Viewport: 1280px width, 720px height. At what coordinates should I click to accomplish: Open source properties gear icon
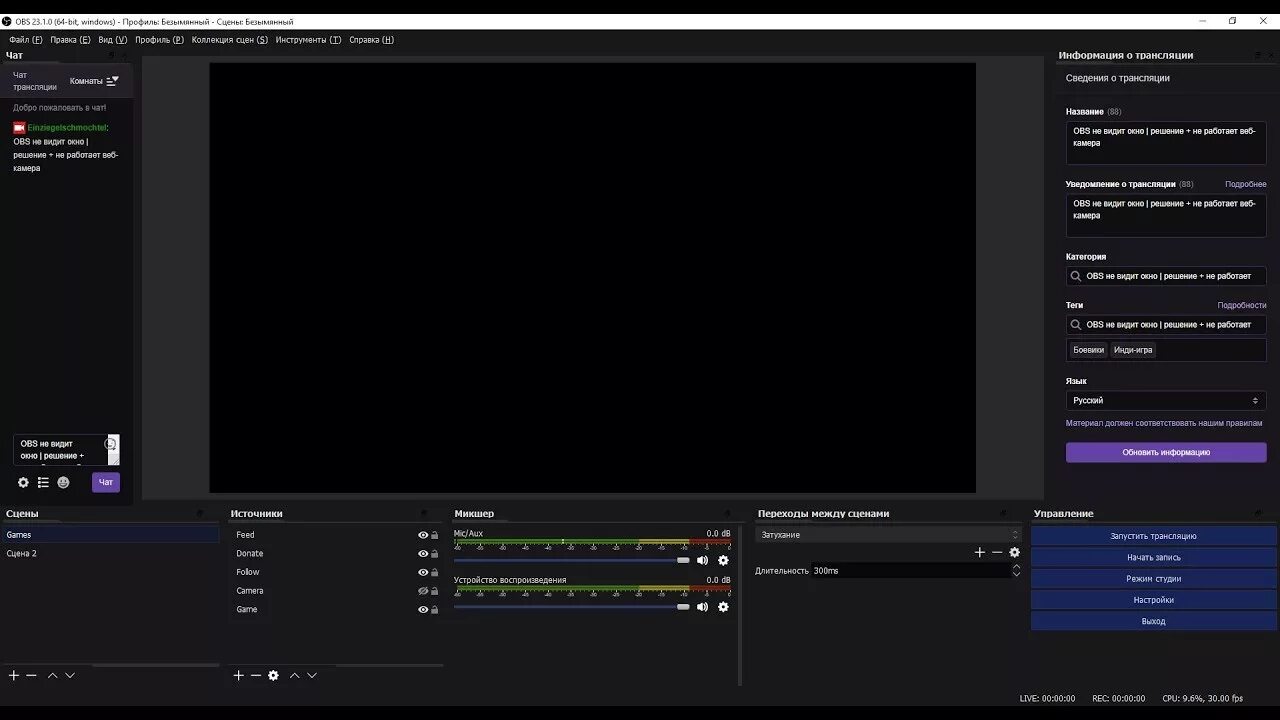click(x=273, y=675)
